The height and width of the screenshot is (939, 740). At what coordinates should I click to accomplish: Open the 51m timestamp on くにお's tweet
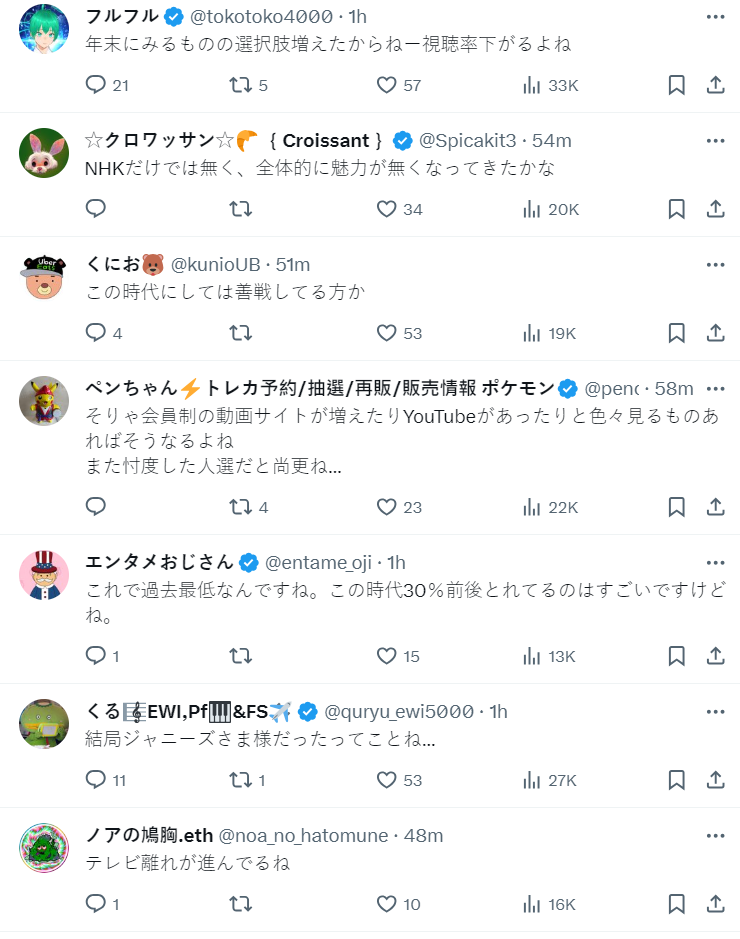(293, 265)
